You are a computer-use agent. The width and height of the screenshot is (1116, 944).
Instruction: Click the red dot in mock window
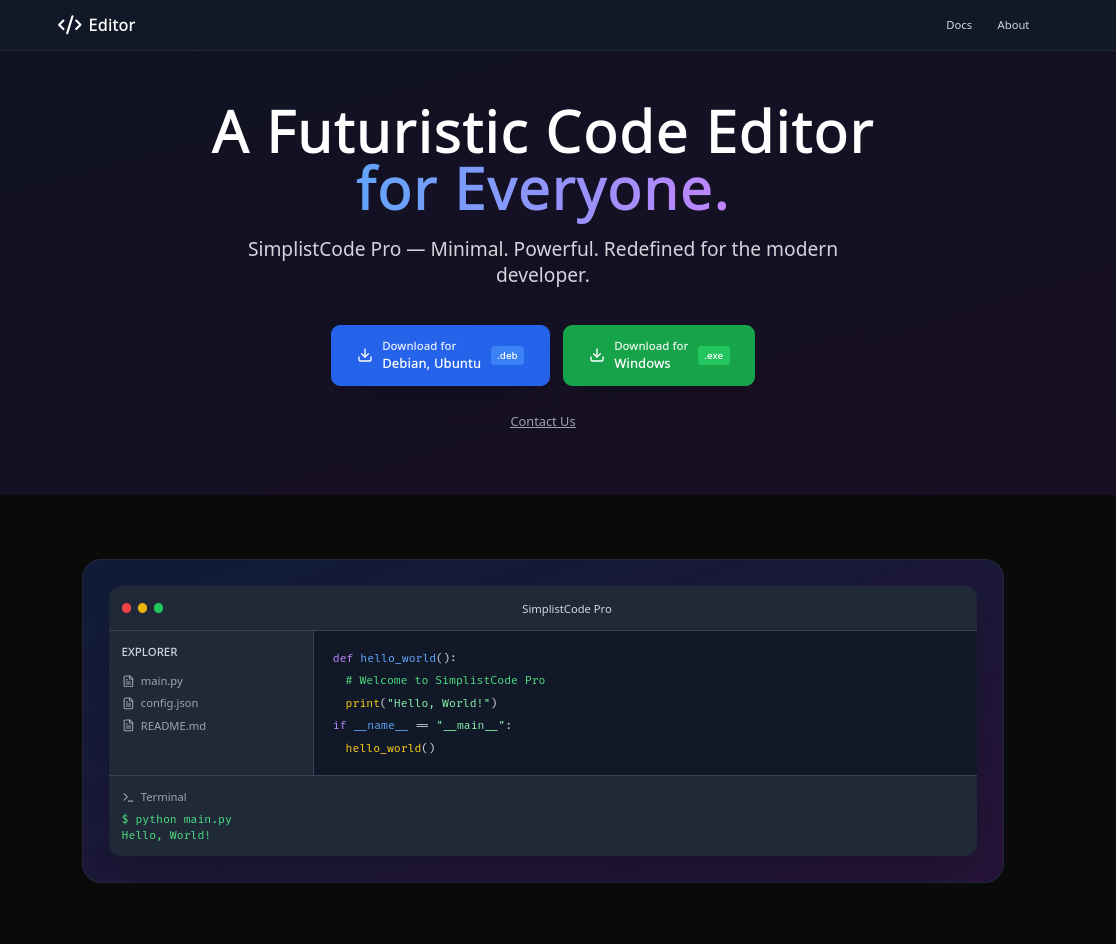pyautogui.click(x=127, y=608)
